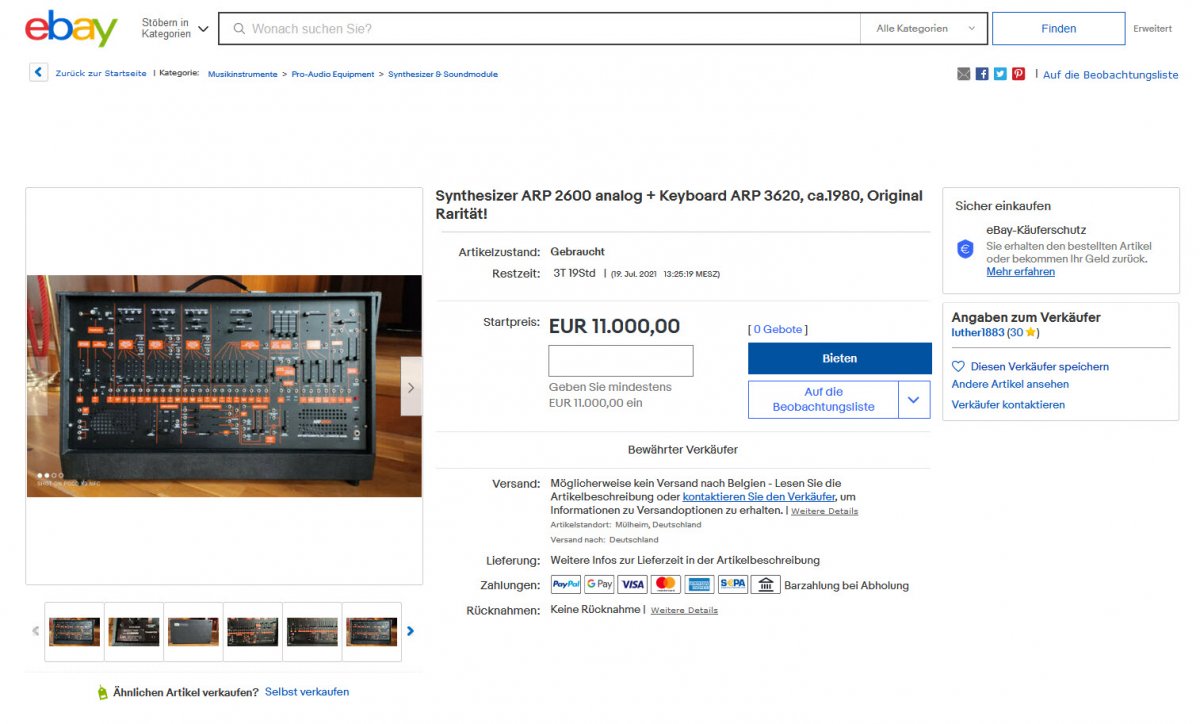Select sixth thumbnail image
The image size is (1200, 724).
pos(372,631)
